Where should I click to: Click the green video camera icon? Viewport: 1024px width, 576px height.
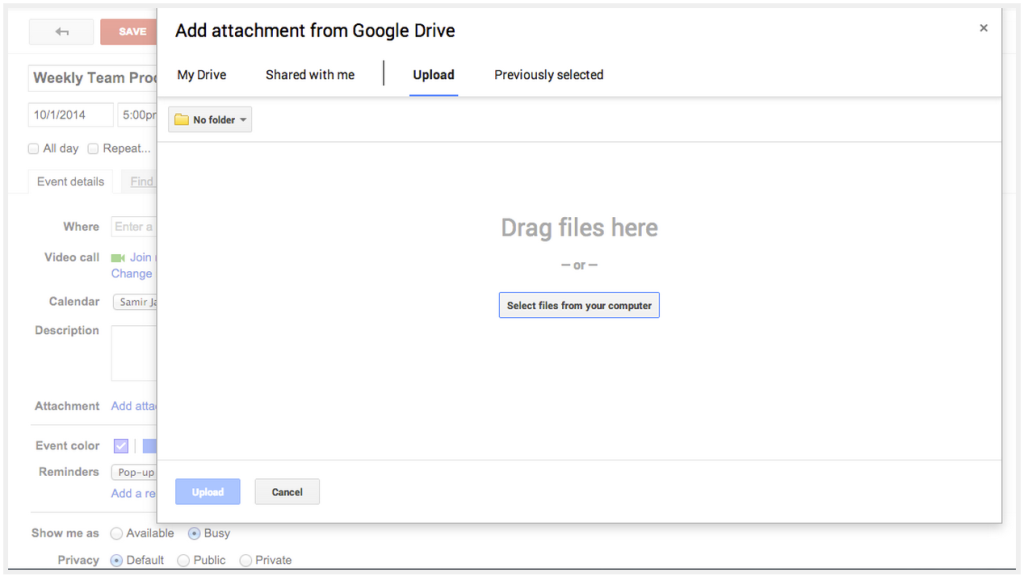coord(118,258)
